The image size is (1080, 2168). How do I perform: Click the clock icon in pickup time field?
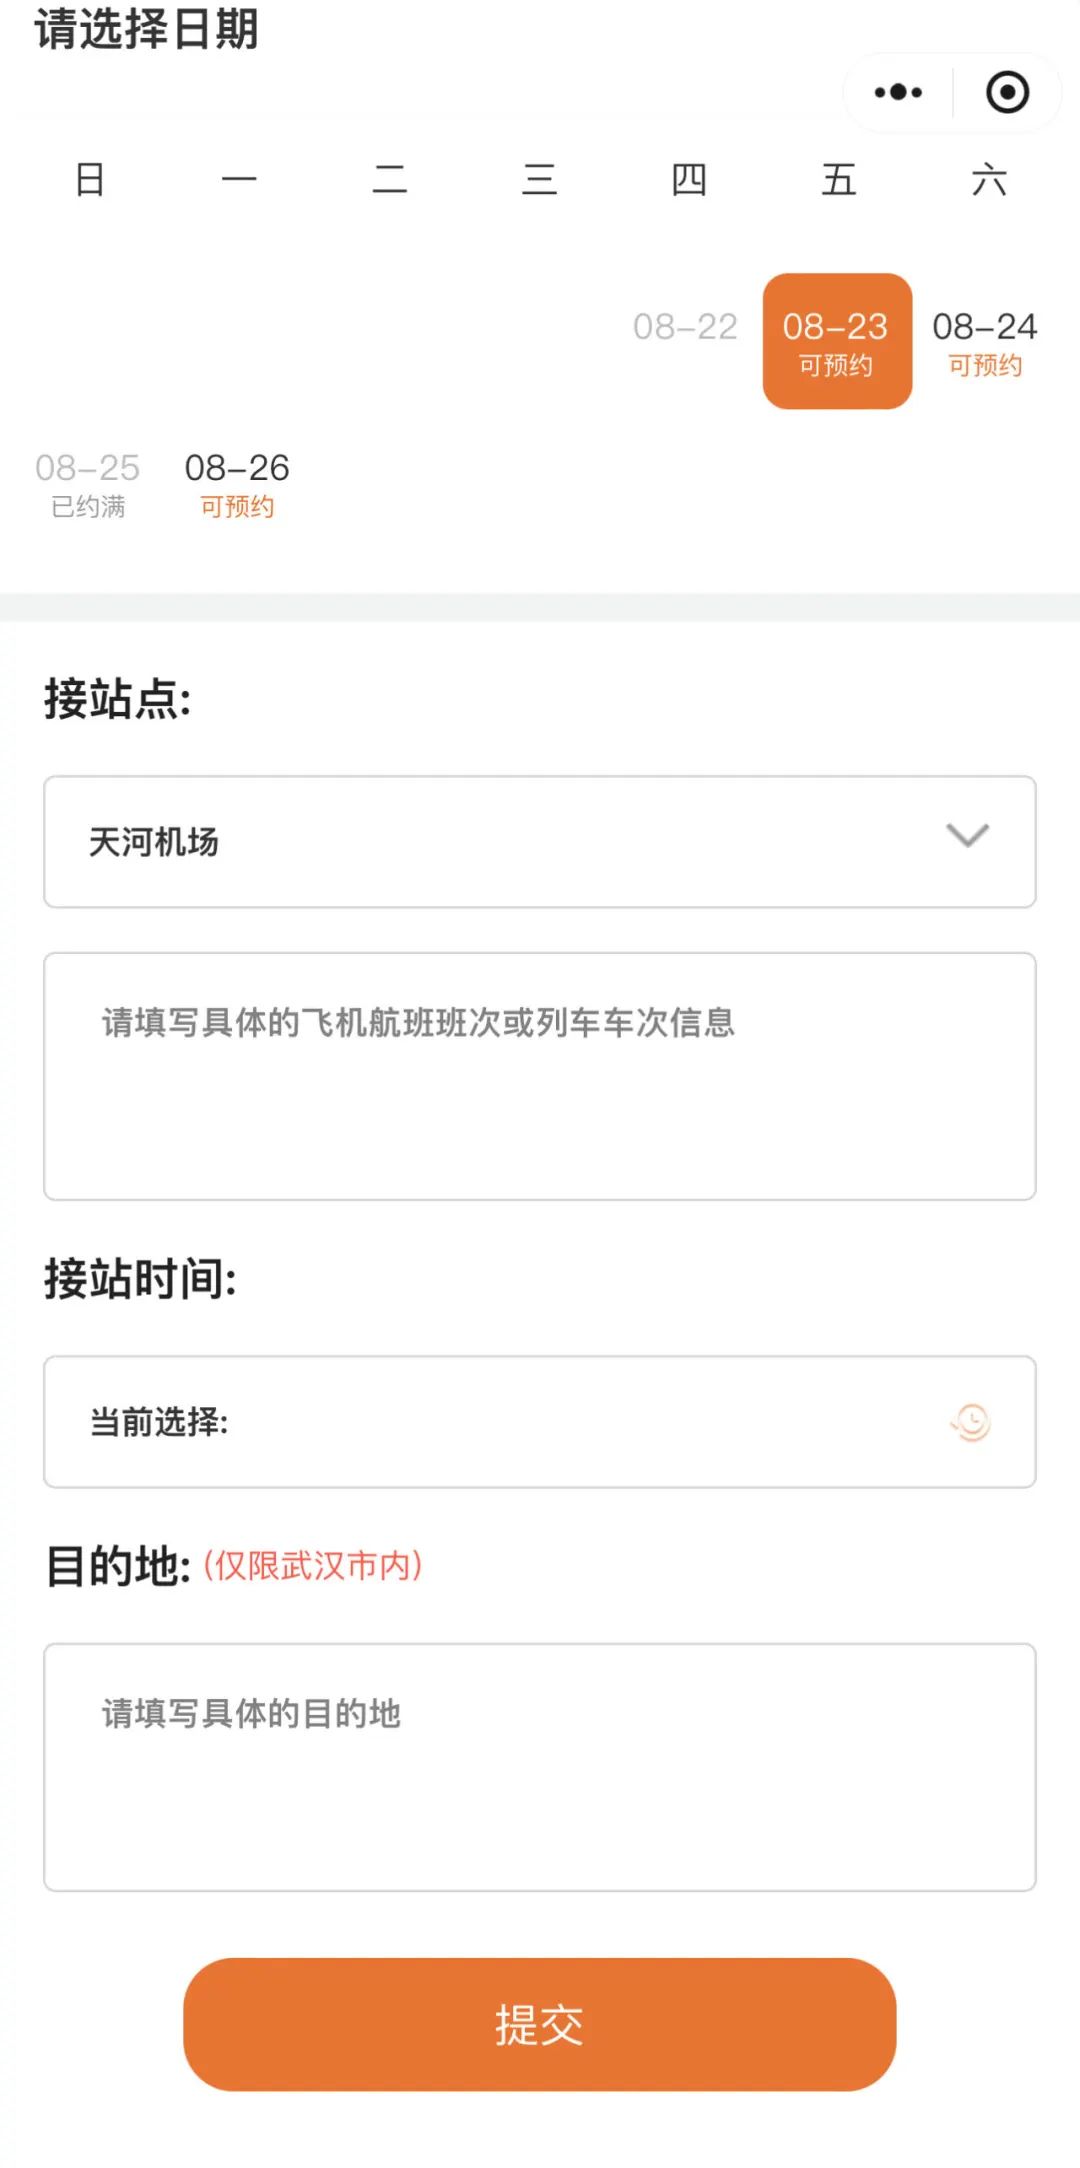[970, 1421]
